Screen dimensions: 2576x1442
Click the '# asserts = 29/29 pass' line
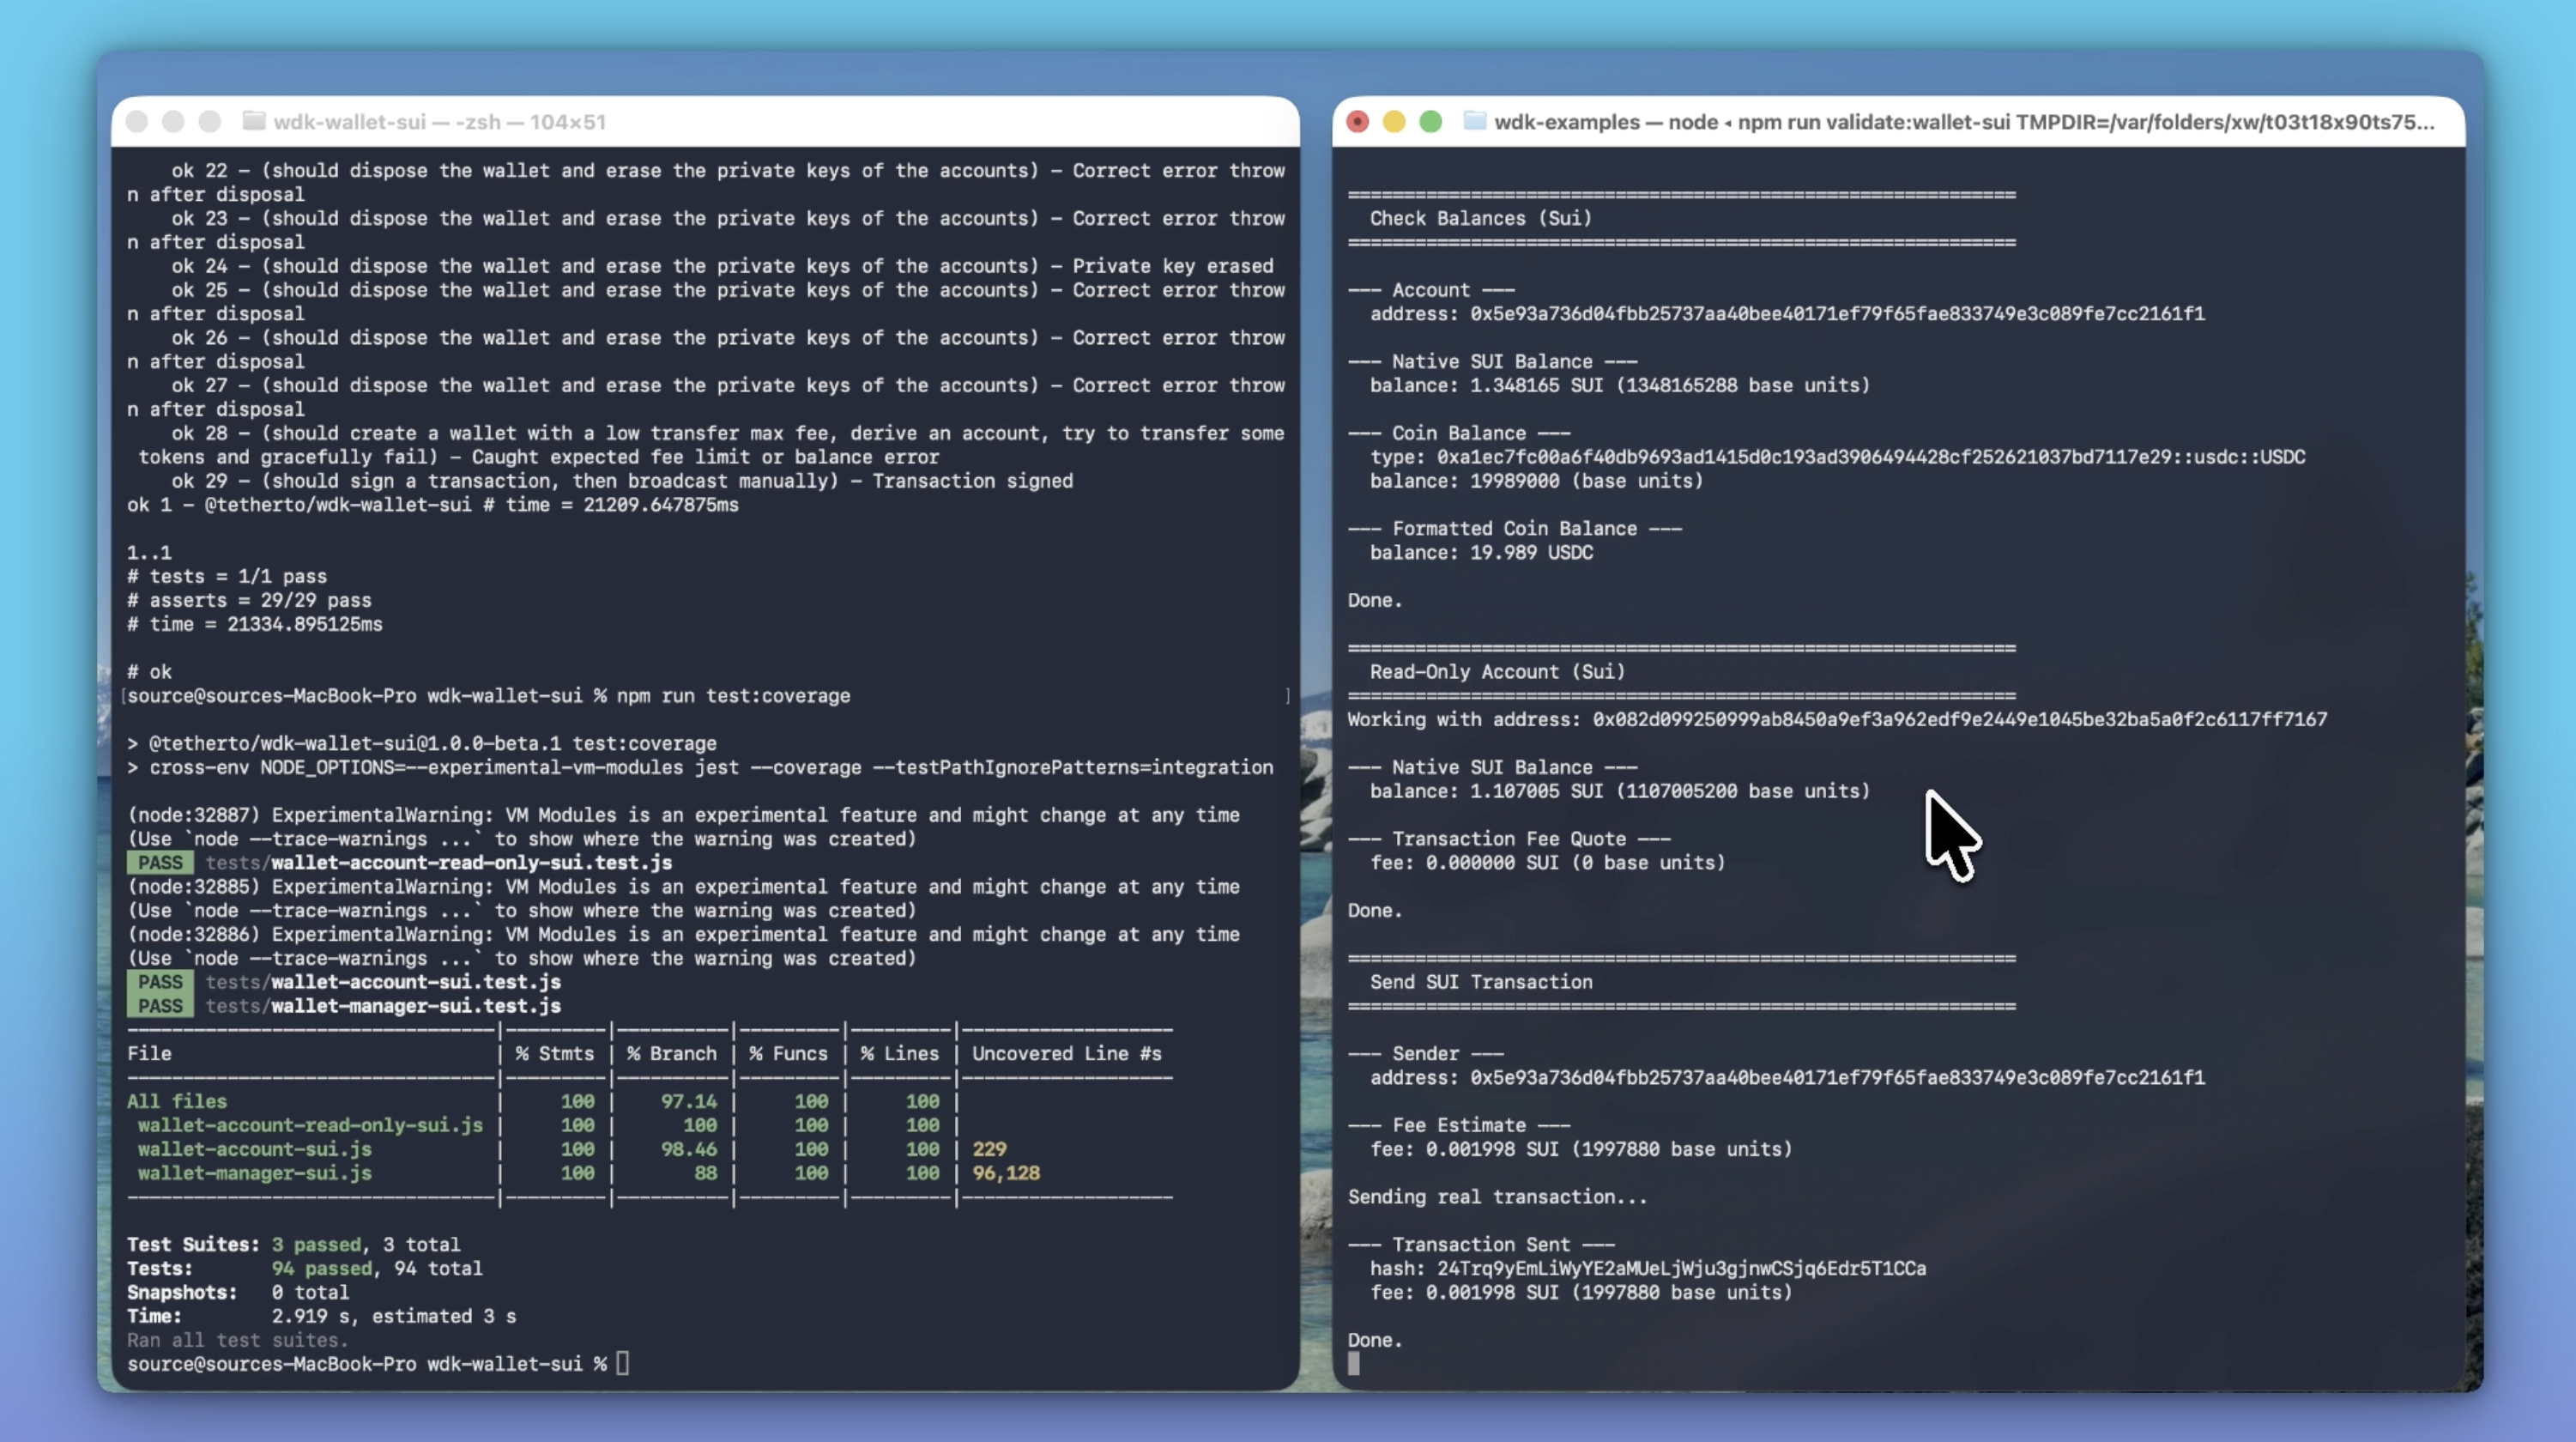[x=249, y=600]
